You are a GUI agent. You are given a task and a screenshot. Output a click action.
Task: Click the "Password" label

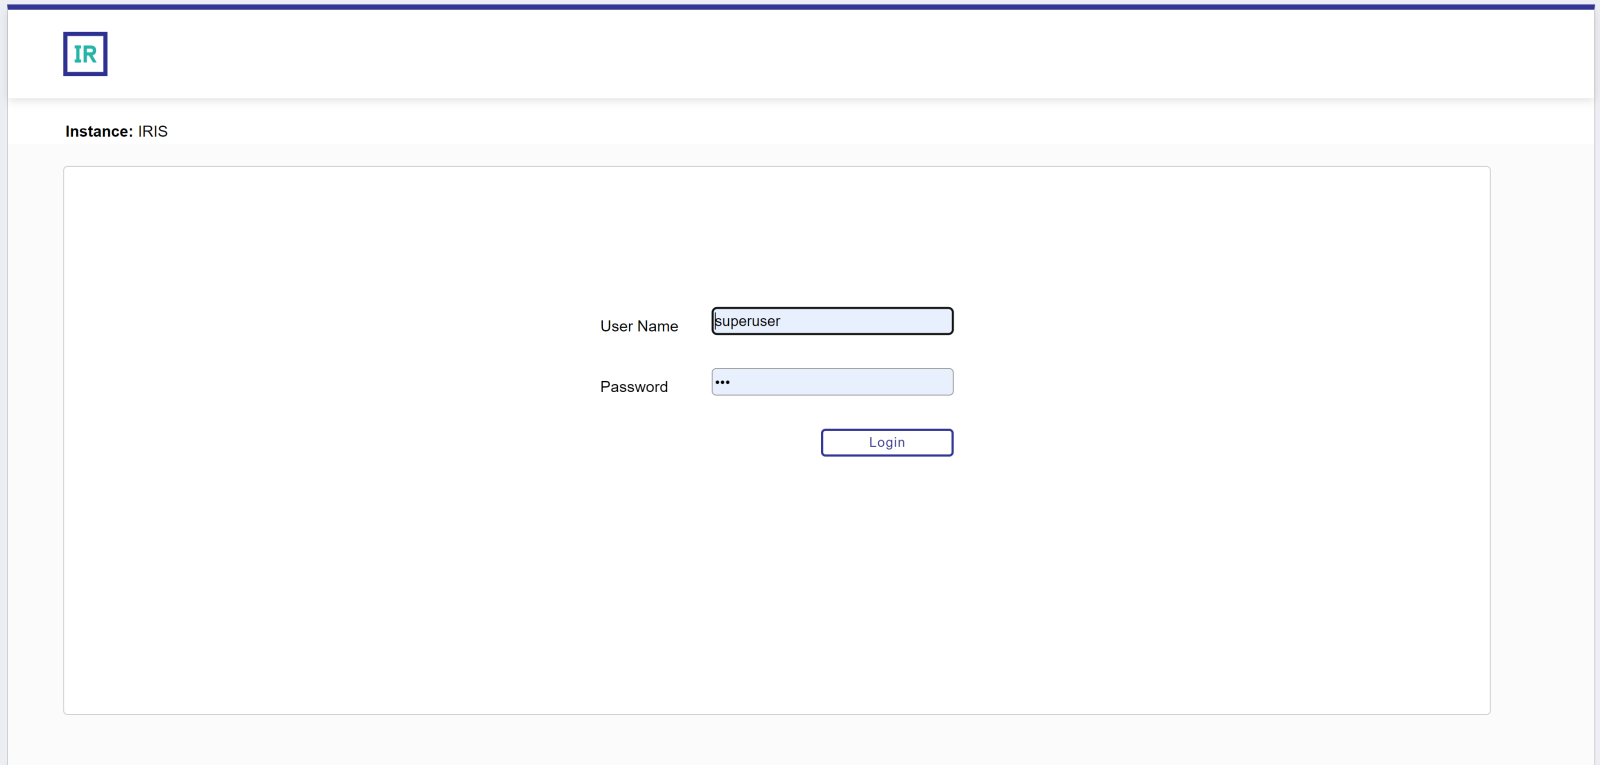(x=634, y=387)
